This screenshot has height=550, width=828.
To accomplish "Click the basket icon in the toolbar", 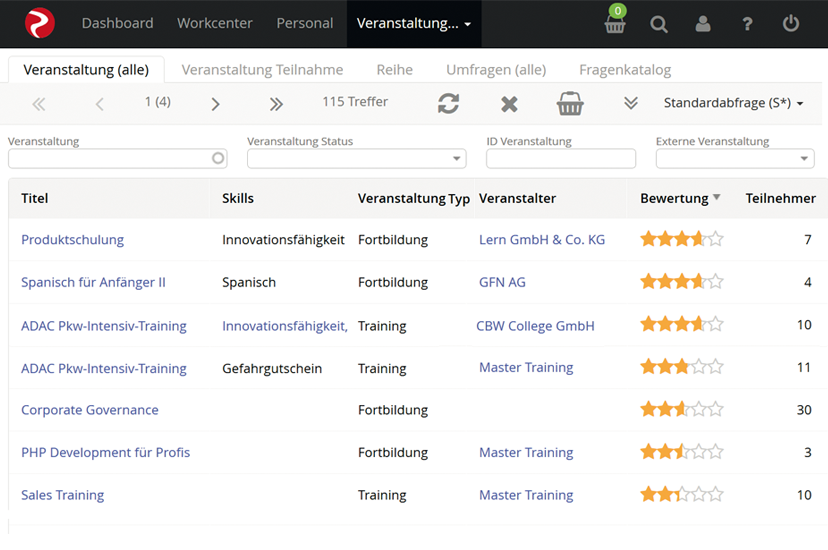I will tap(570, 103).
